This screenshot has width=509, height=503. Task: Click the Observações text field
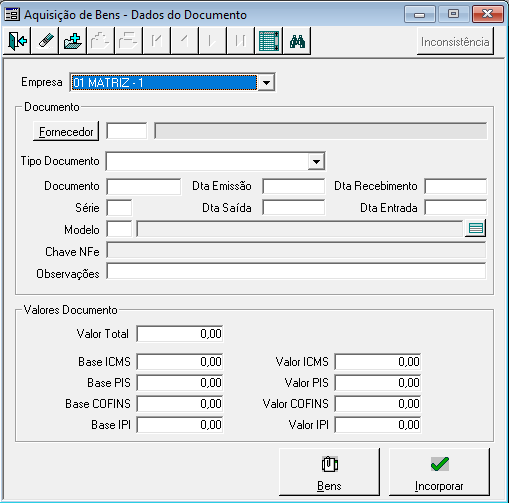[296, 271]
